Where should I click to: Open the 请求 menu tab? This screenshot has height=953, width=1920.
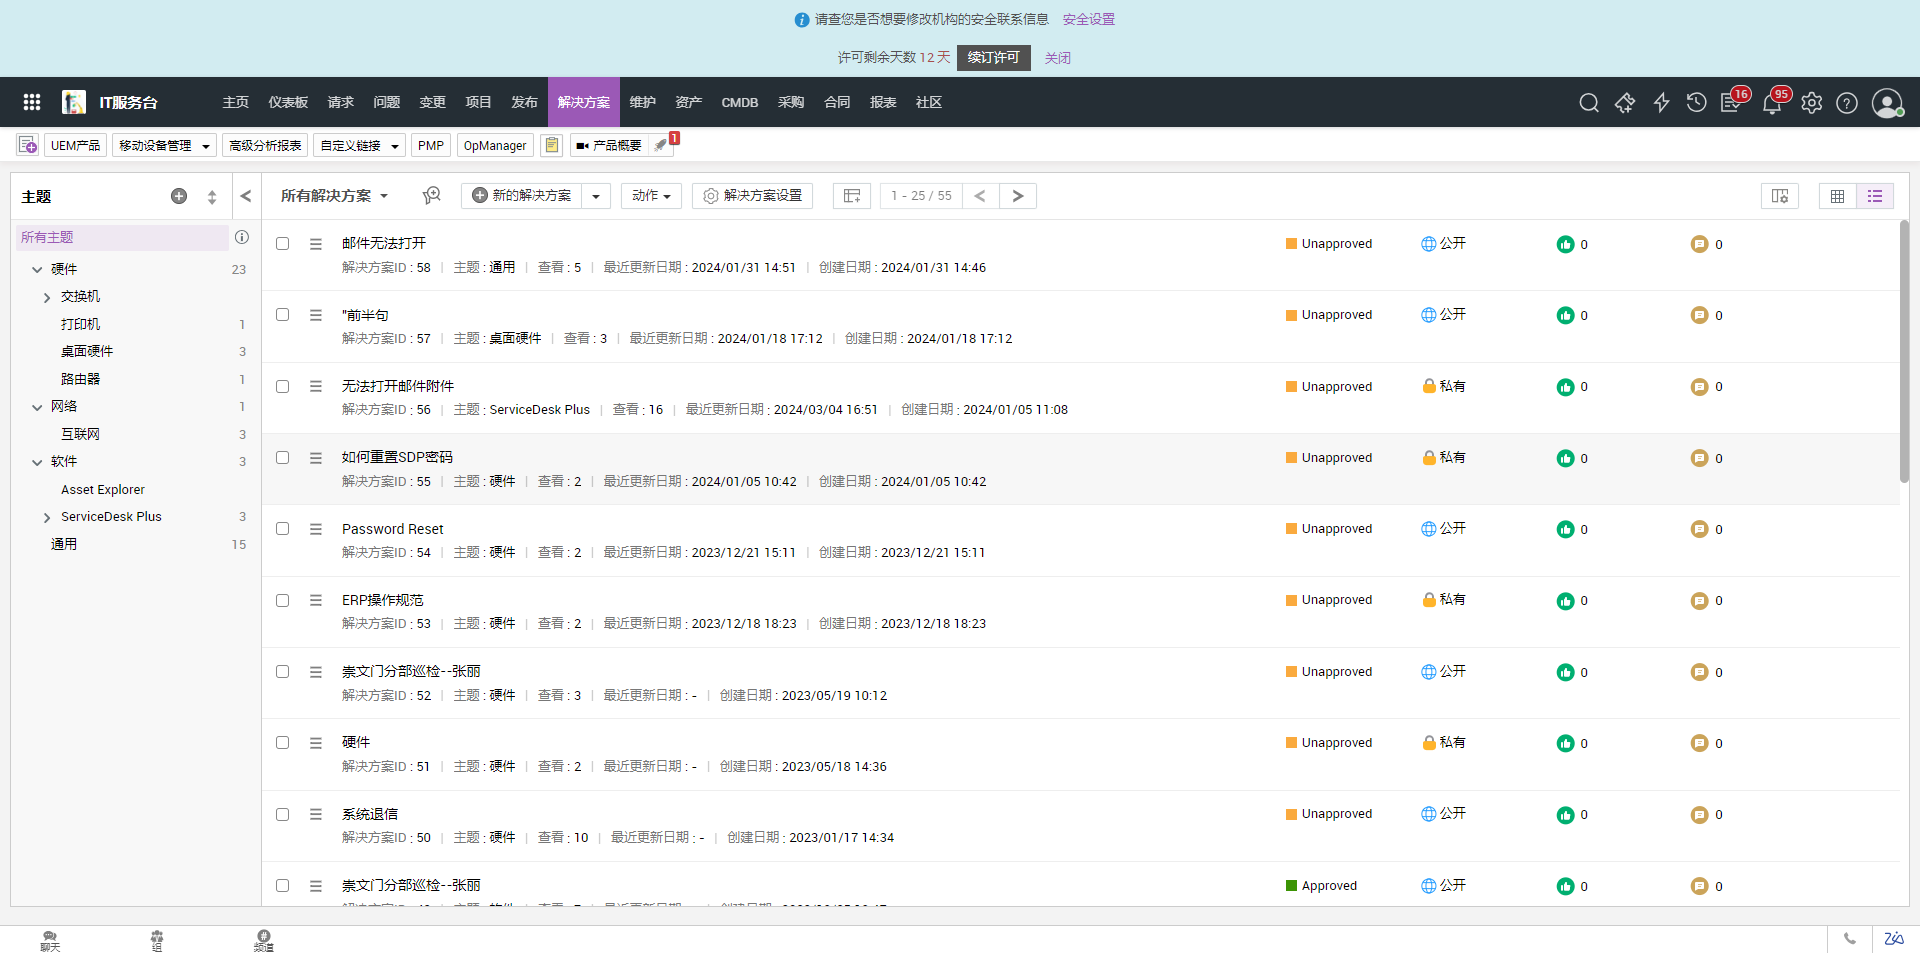coord(340,102)
